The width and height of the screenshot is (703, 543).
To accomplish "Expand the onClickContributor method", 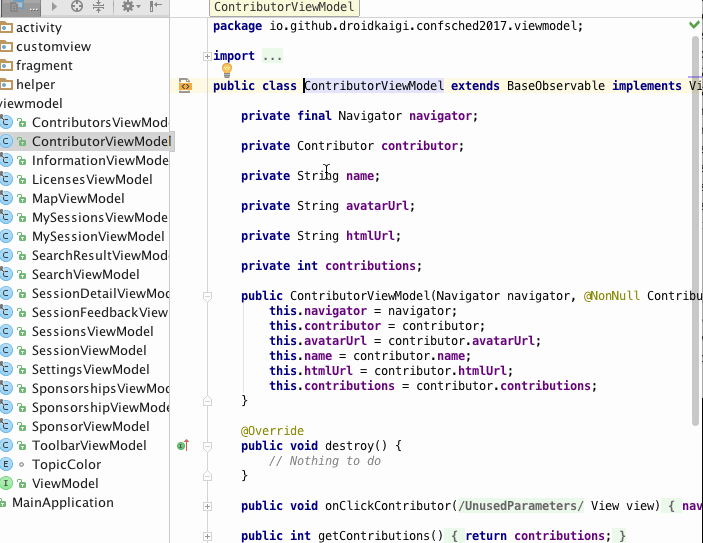I will click(x=207, y=506).
